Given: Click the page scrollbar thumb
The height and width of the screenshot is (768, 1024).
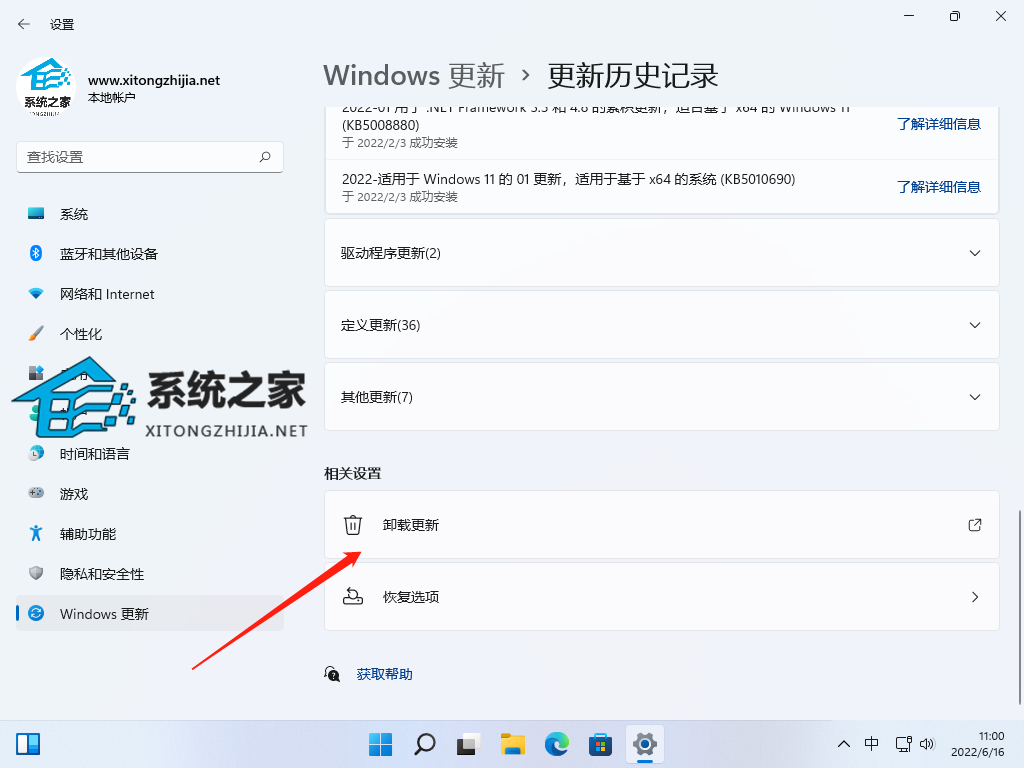Looking at the screenshot, I should (1019, 607).
